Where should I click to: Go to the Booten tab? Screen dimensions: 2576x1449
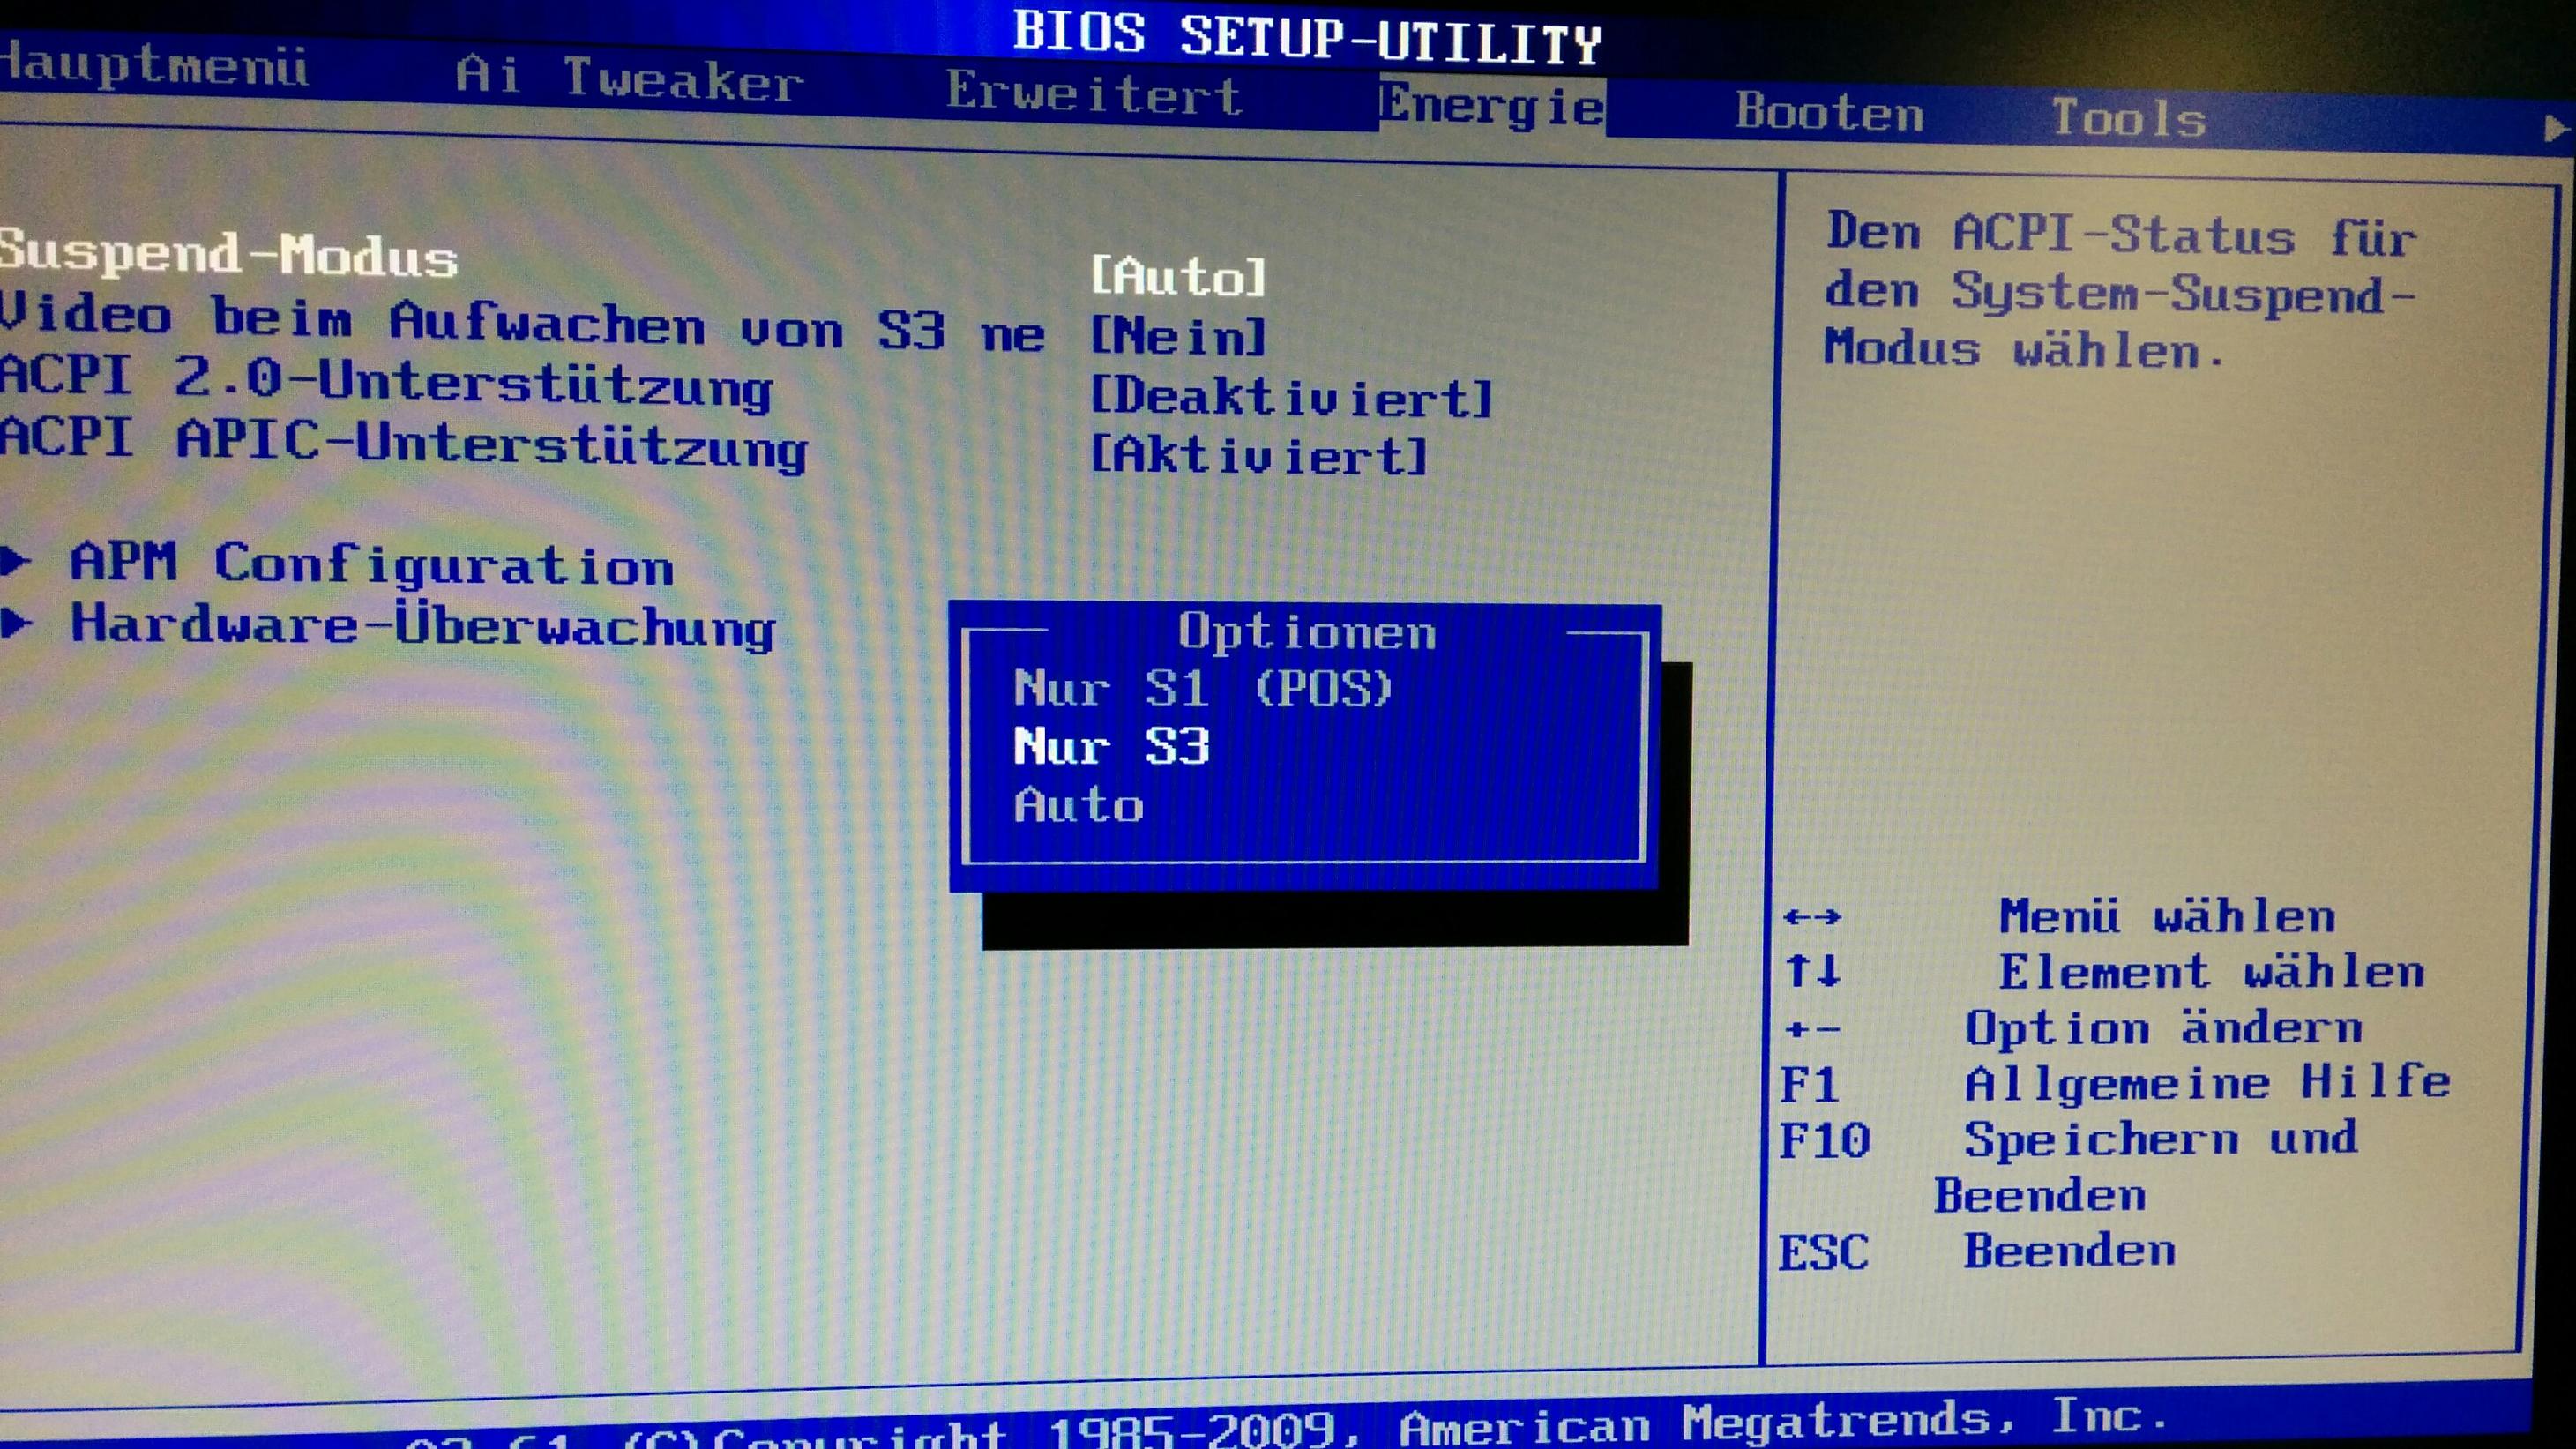[1828, 113]
